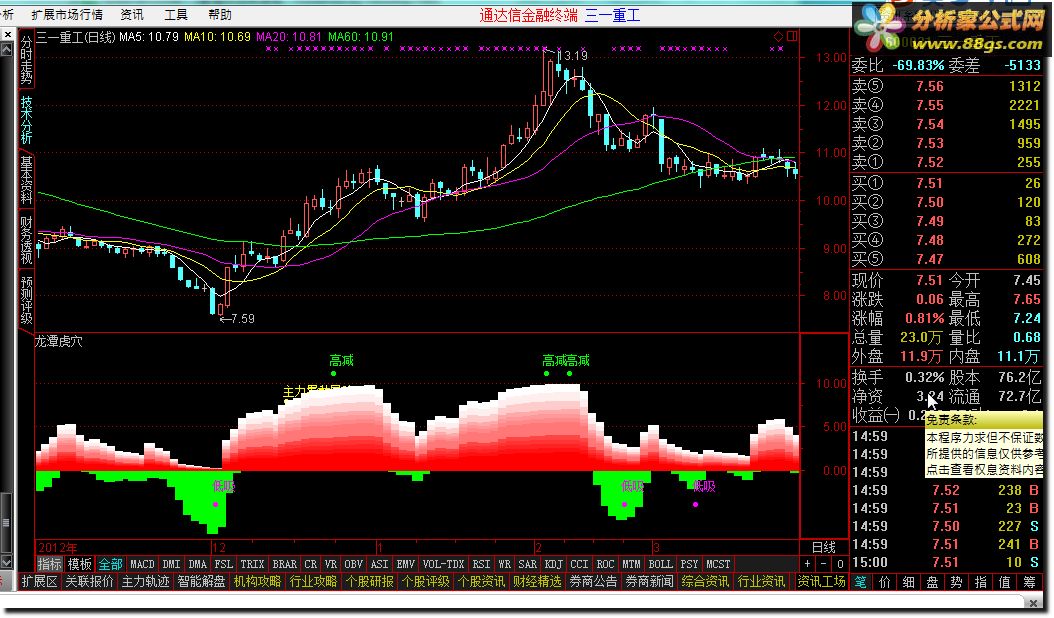The width and height of the screenshot is (1054, 618).
Task: Open the 帮助 menu
Action: (220, 14)
